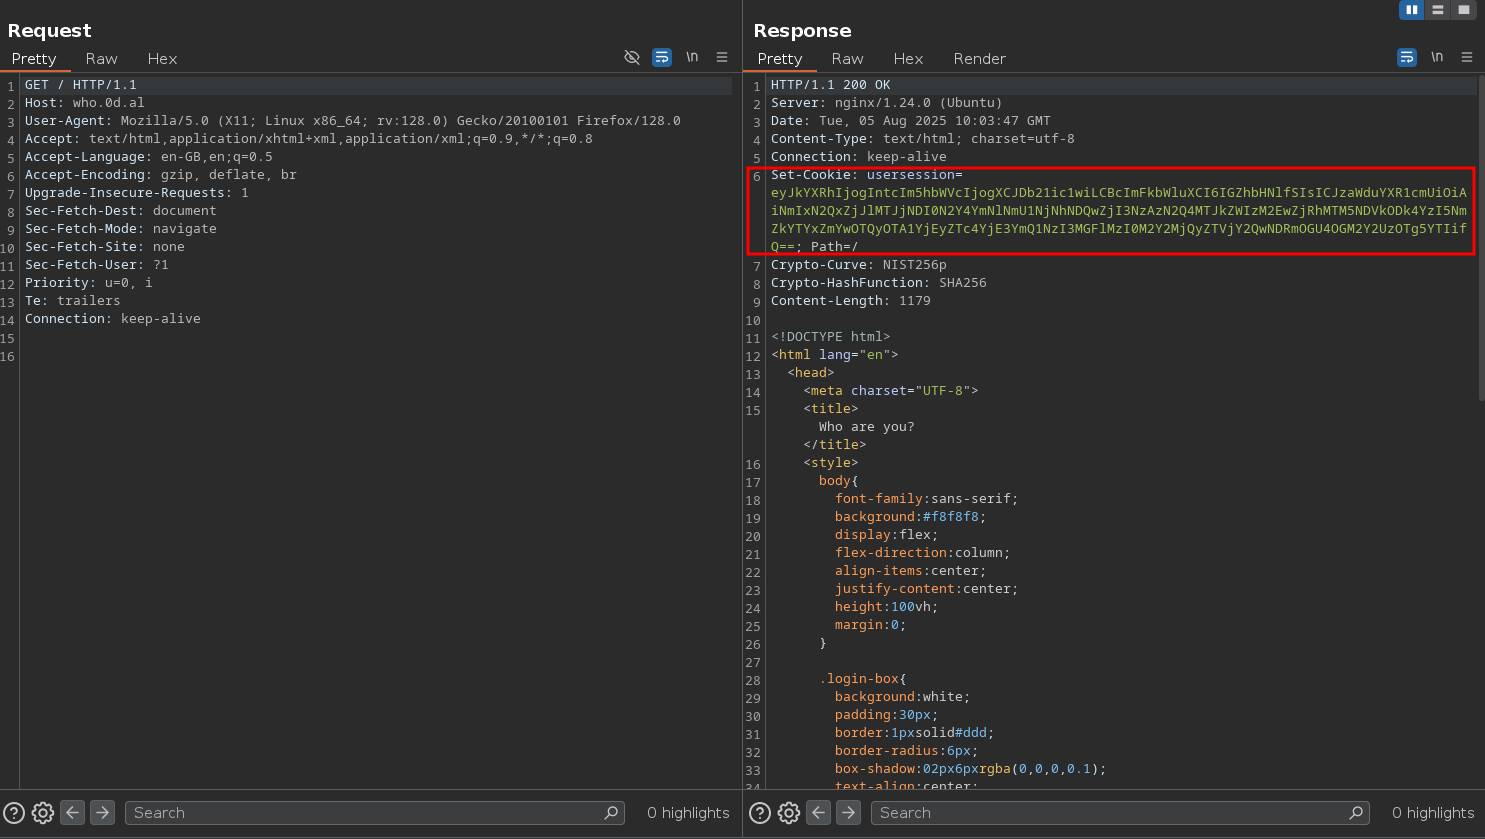This screenshot has height=839, width=1485.
Task: Click the Request panel search field
Action: [365, 813]
